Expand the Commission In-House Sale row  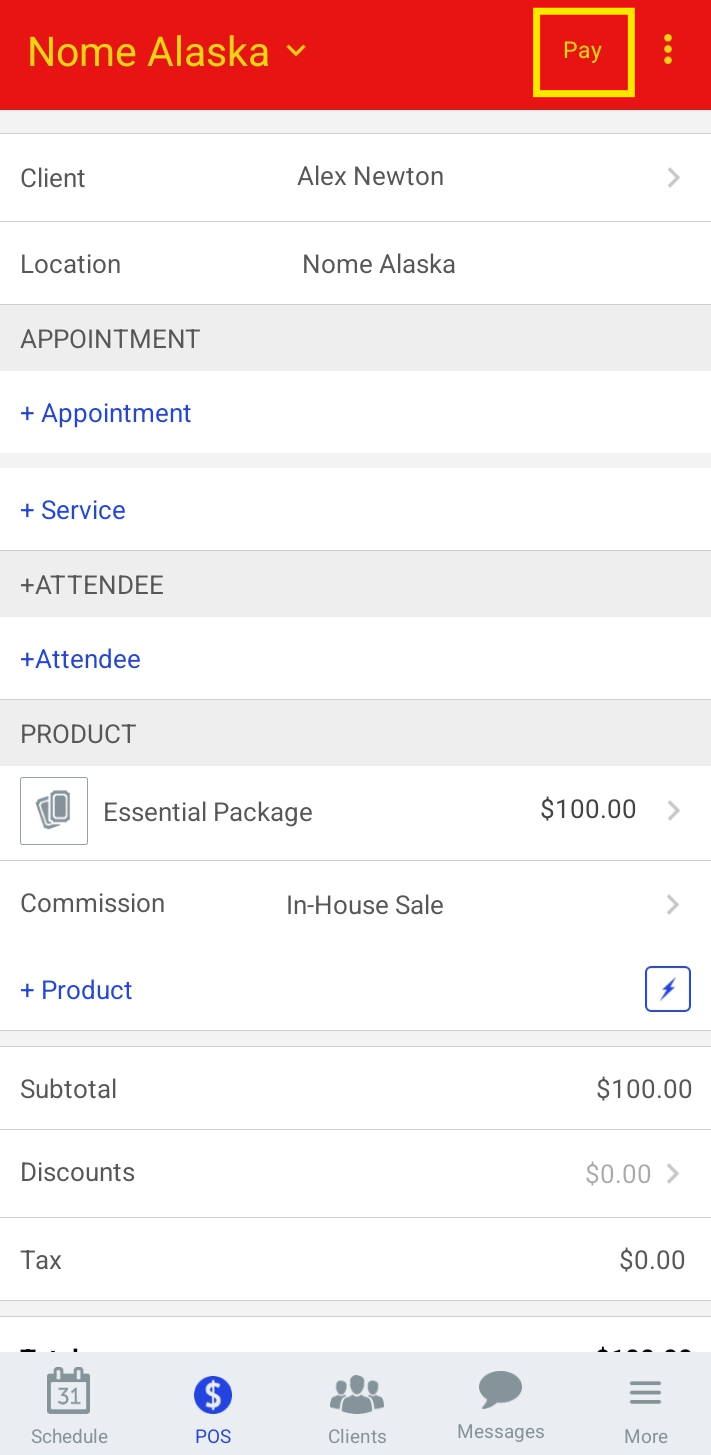(x=673, y=905)
